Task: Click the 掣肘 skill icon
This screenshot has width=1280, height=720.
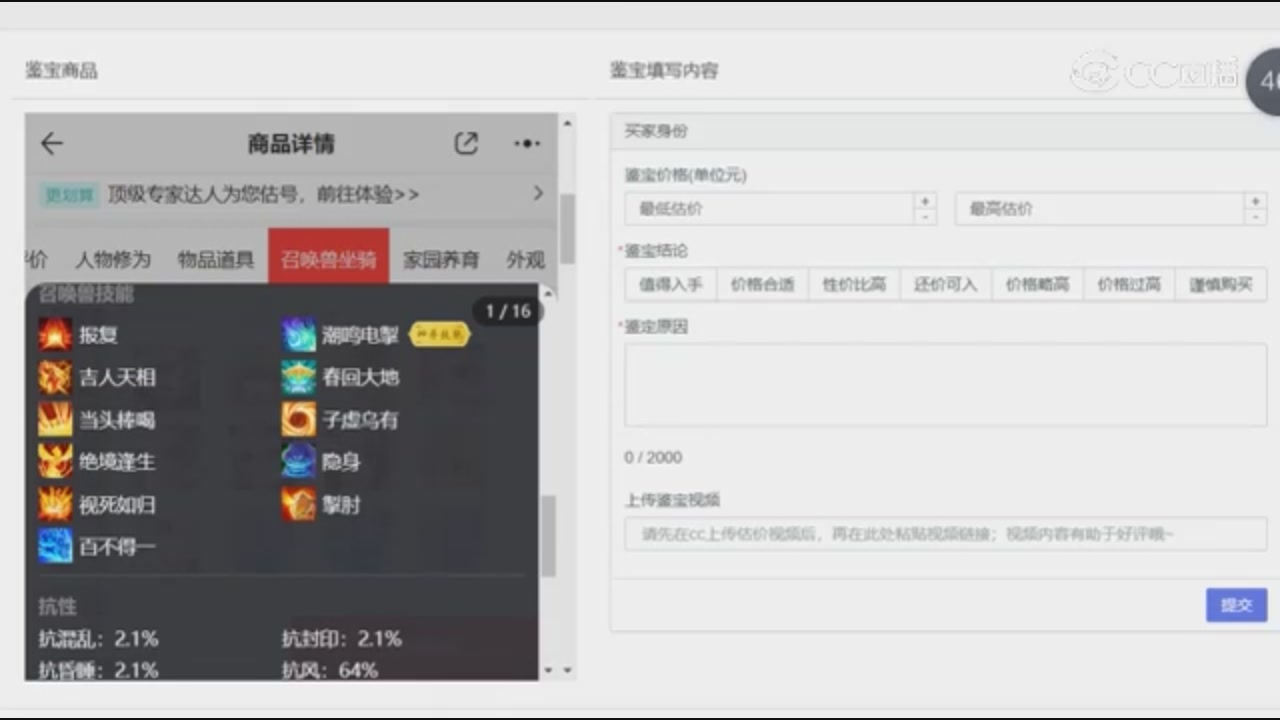Action: point(298,504)
